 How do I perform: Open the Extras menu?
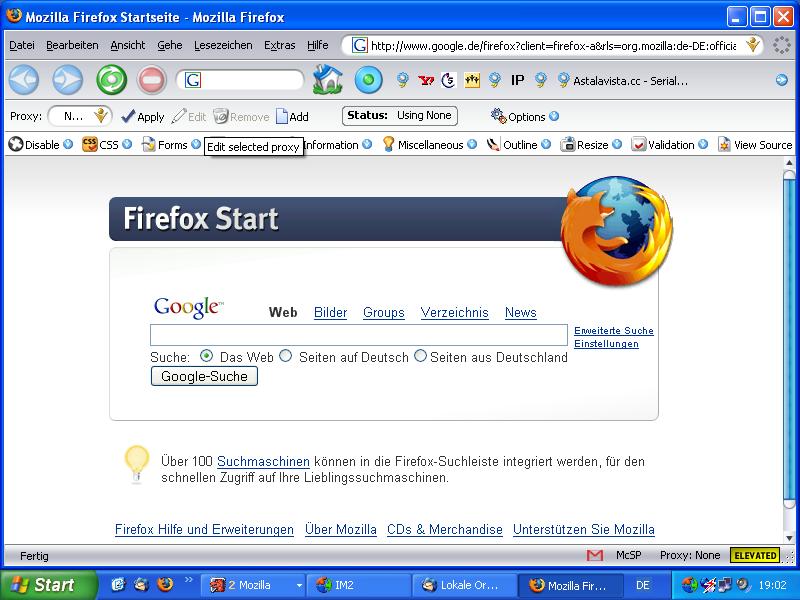[x=280, y=45]
